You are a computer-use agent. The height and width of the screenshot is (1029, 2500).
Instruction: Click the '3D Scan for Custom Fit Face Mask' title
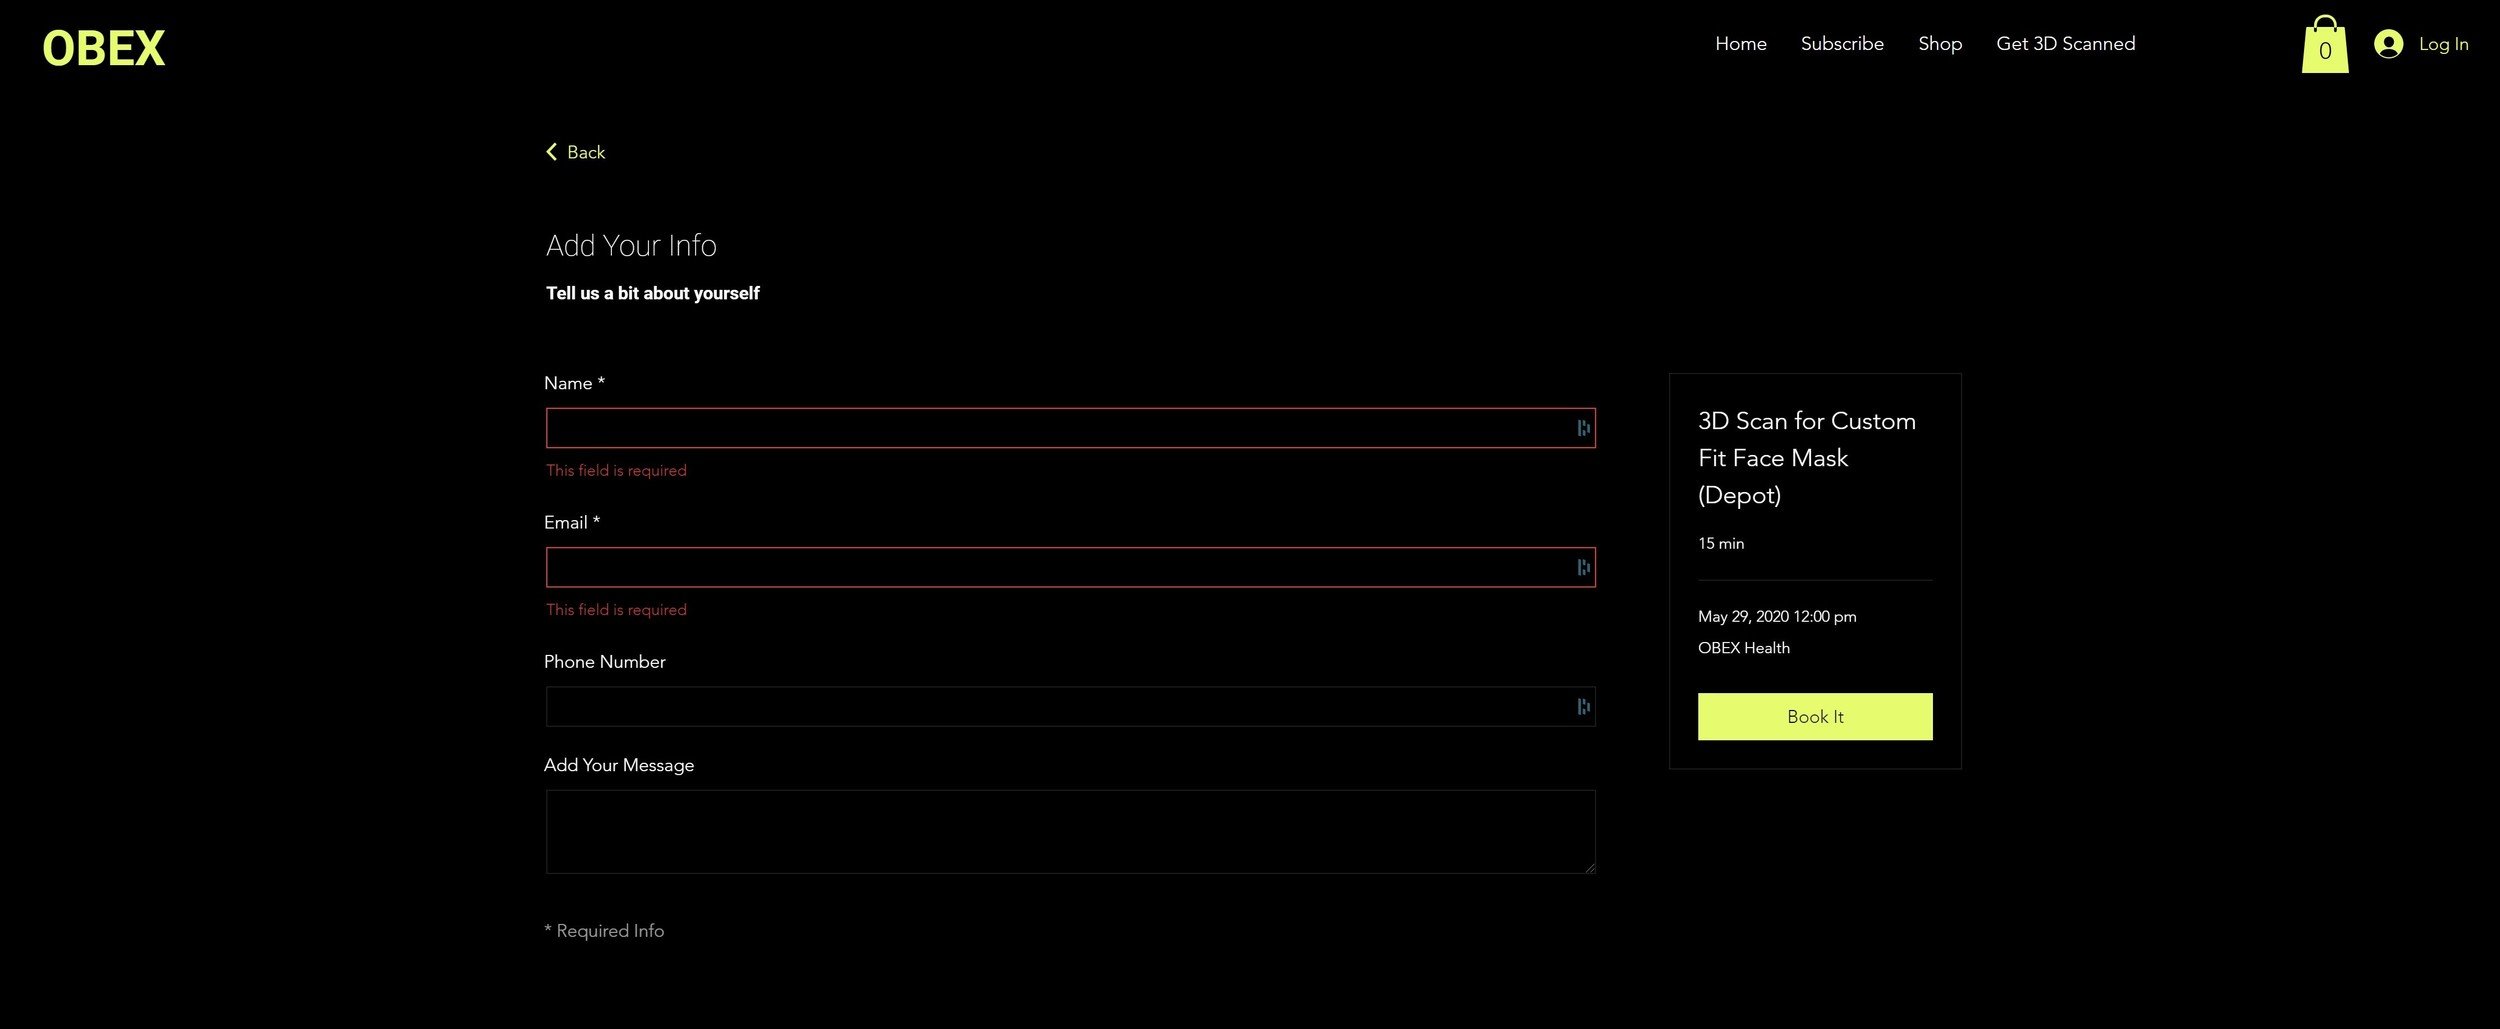click(1806, 458)
